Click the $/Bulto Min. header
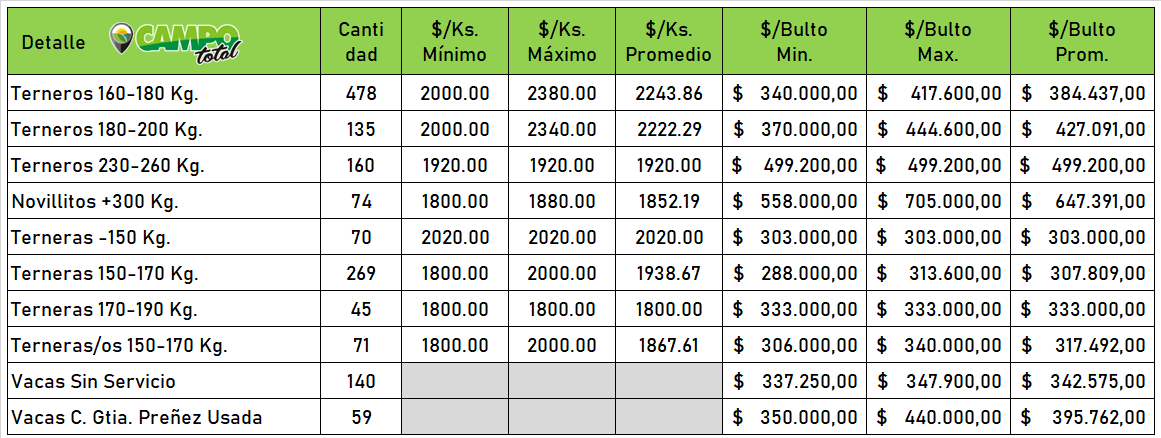Image resolution: width=1161 pixels, height=438 pixels. point(795,42)
